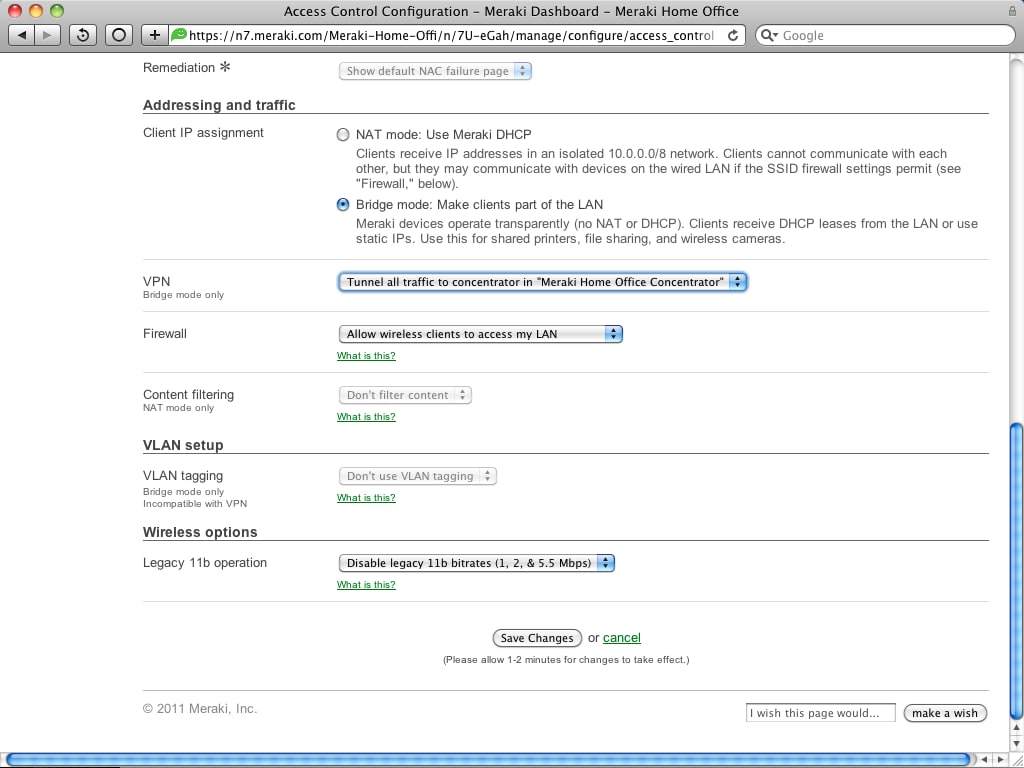Open the VPN tunnel traffic dropdown
The image size is (1024, 768).
pyautogui.click(x=543, y=282)
